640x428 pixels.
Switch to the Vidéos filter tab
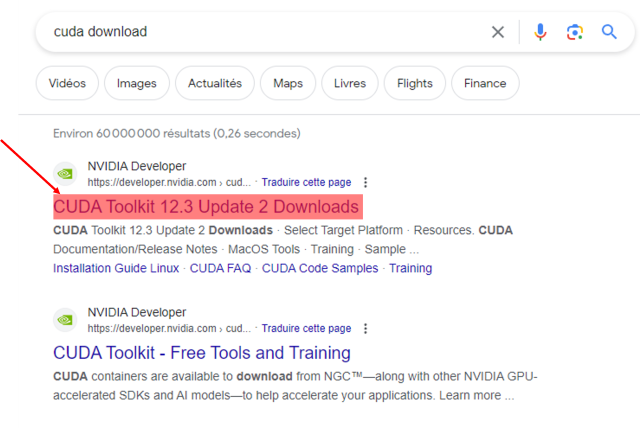click(x=67, y=83)
